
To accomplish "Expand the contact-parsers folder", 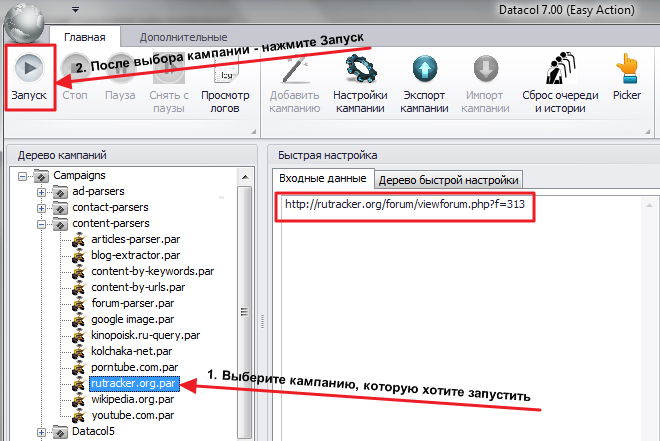I will 41,208.
